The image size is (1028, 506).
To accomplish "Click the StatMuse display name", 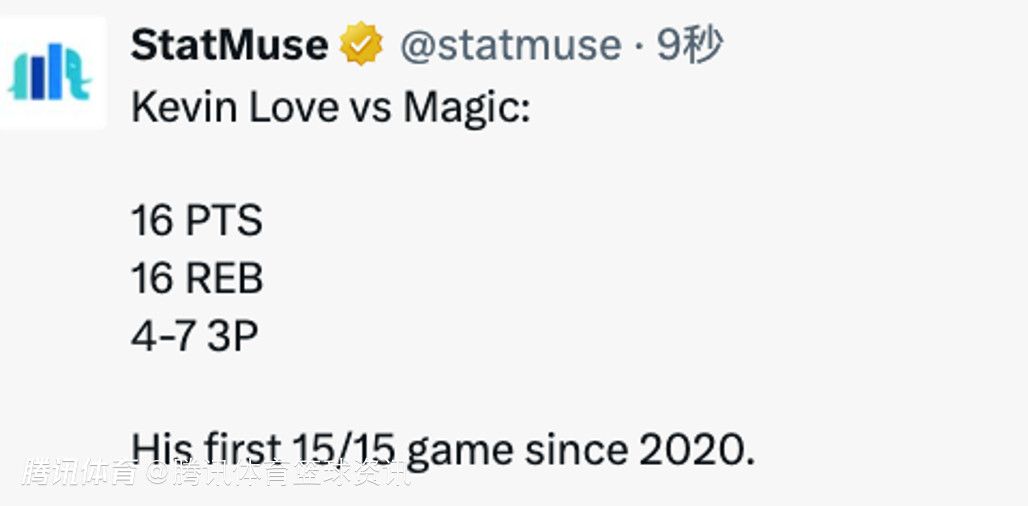I will (x=229, y=45).
